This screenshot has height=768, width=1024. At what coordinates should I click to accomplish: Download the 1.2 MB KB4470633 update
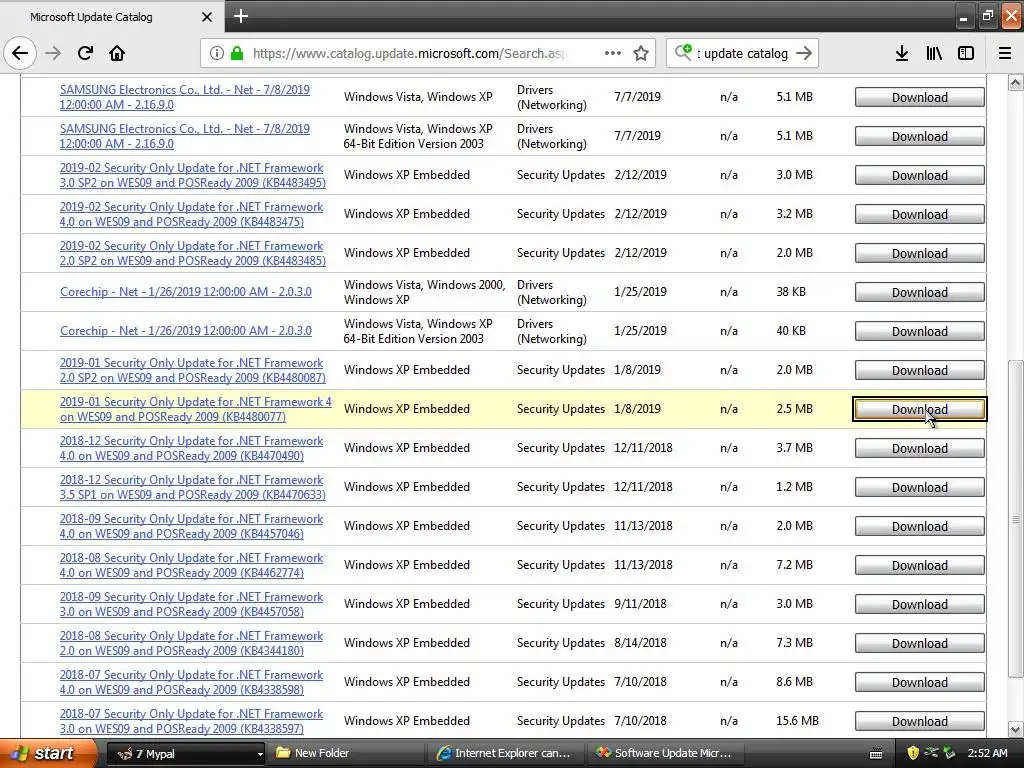click(x=920, y=488)
